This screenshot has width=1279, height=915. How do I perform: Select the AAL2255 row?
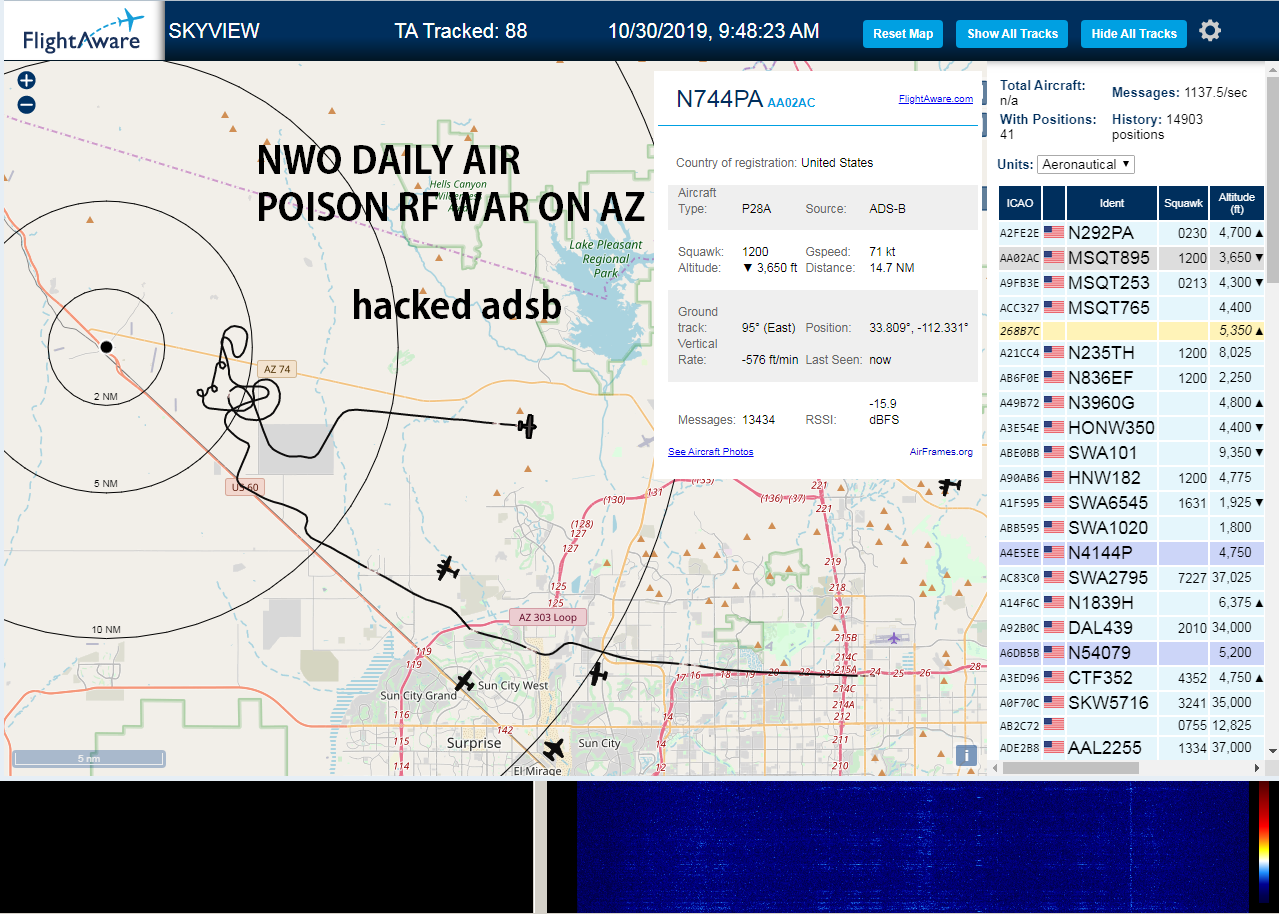point(1132,748)
